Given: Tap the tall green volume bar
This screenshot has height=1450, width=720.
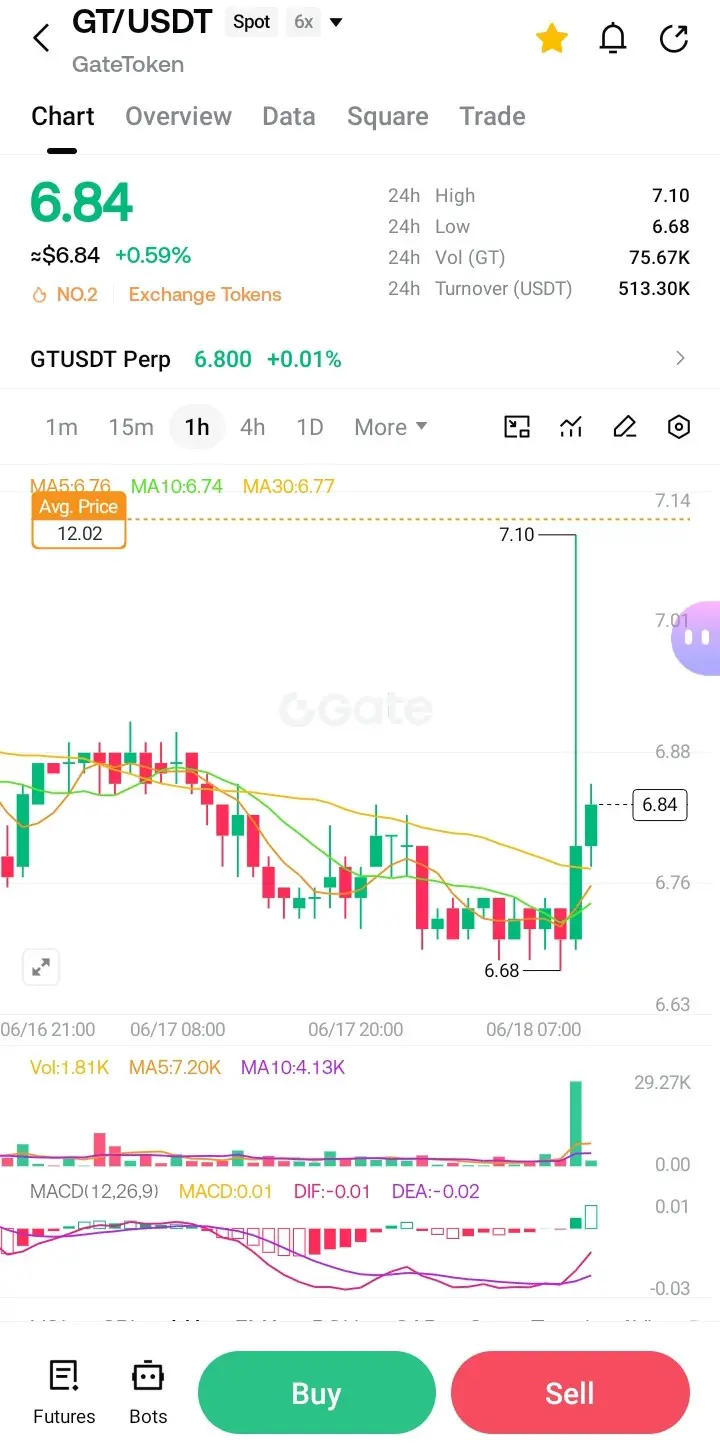Looking at the screenshot, I should pos(576,1124).
